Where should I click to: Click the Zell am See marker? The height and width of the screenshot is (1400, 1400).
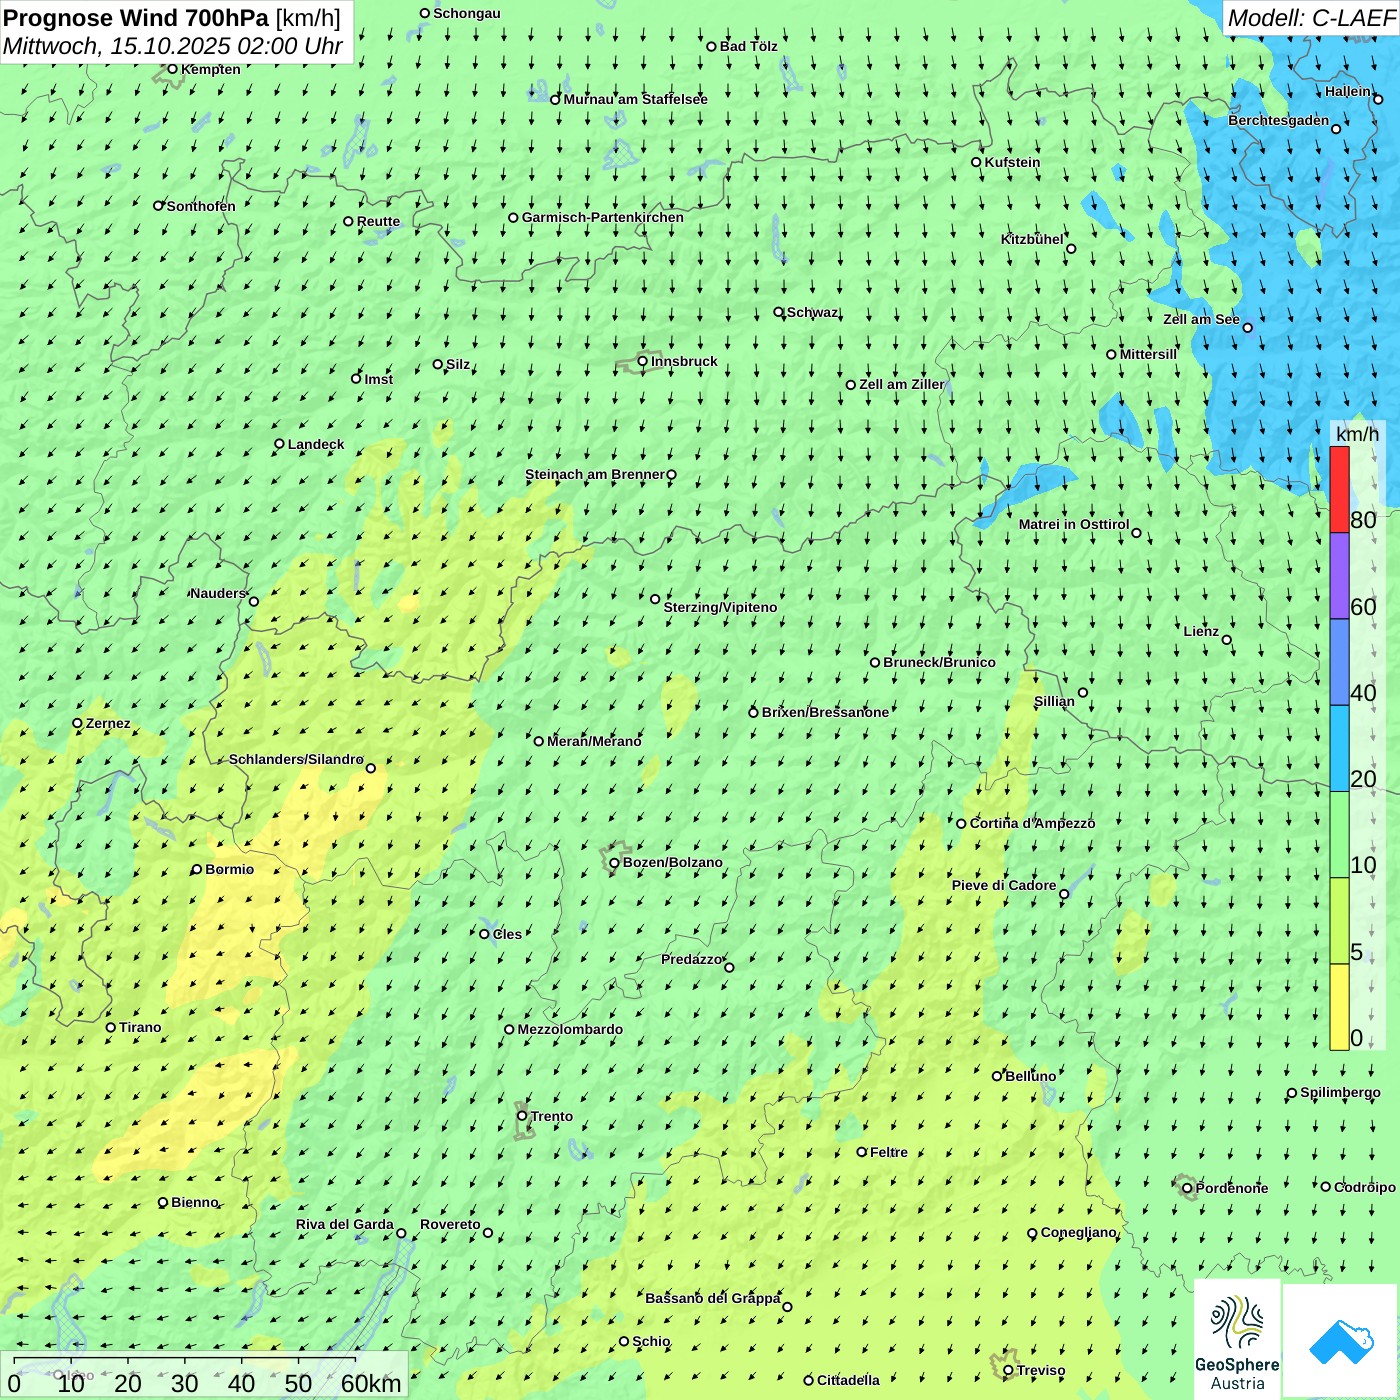tap(1247, 328)
